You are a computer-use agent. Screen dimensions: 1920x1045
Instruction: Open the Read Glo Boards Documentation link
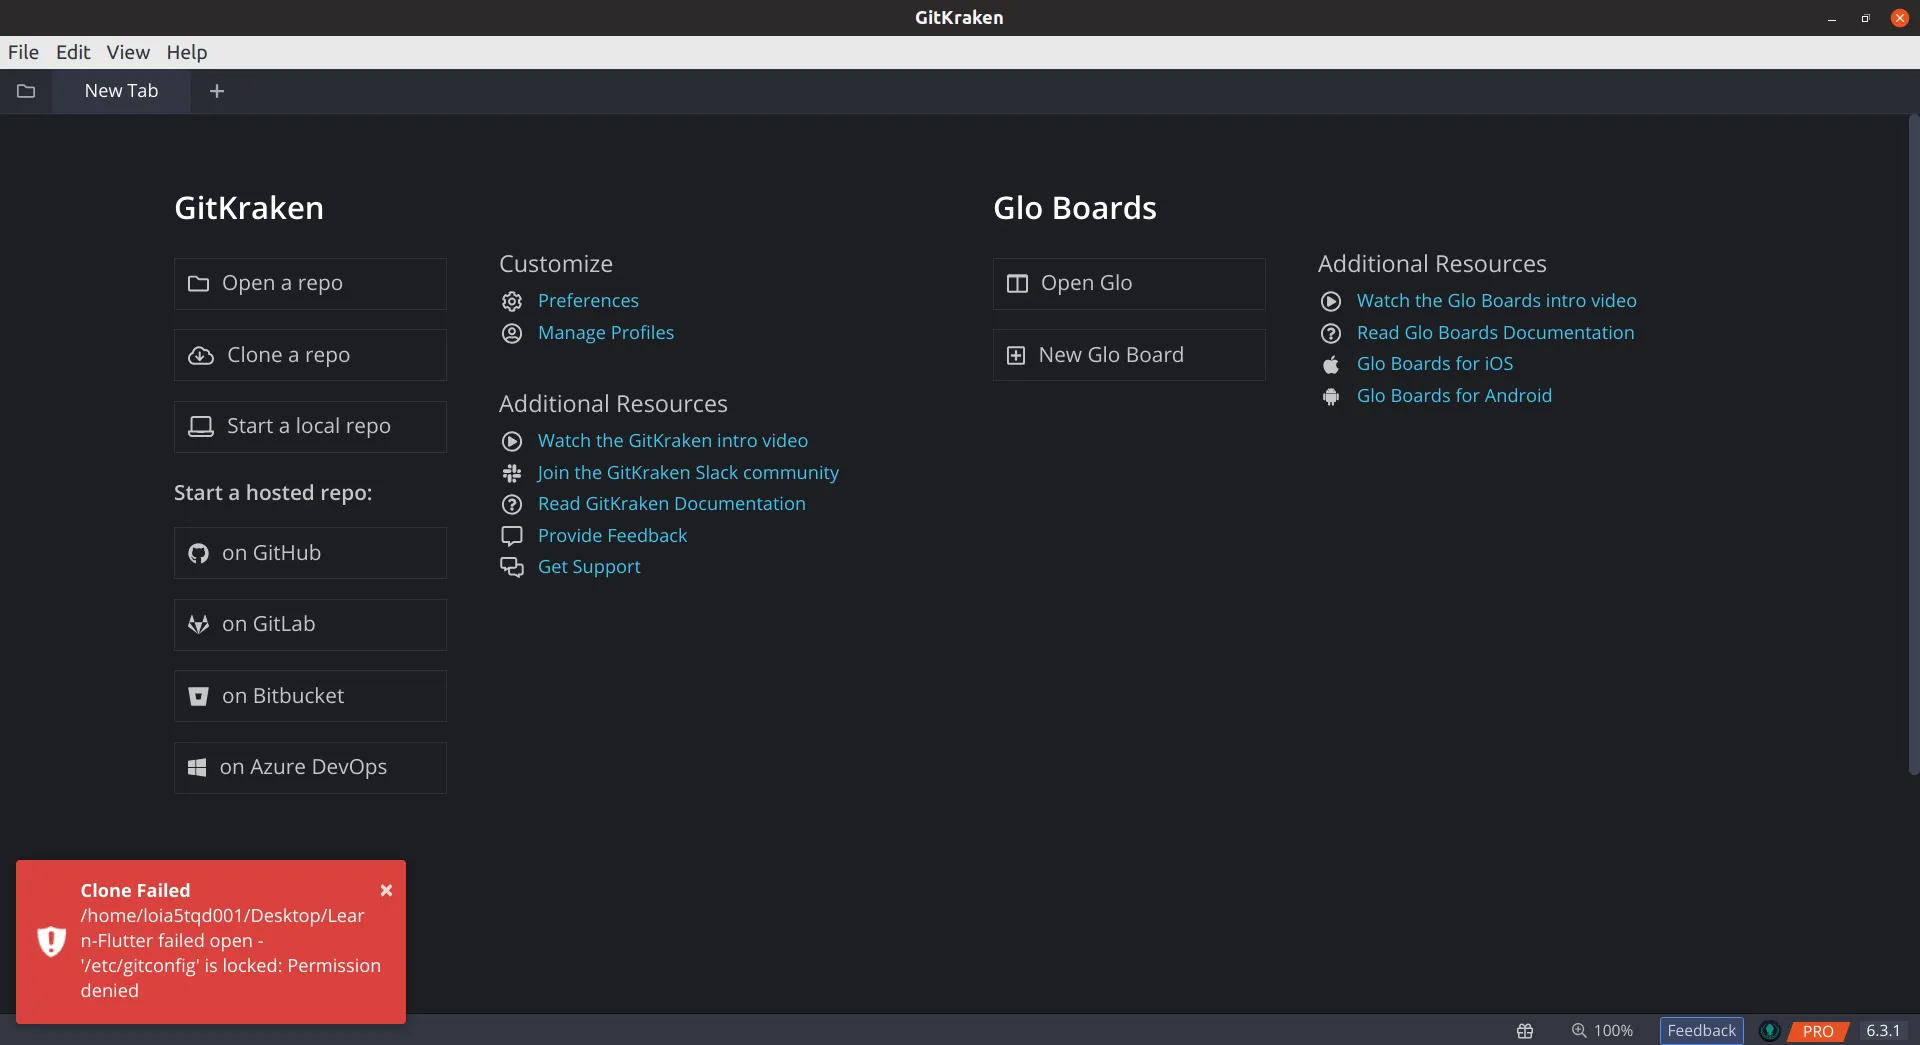tap(1495, 333)
